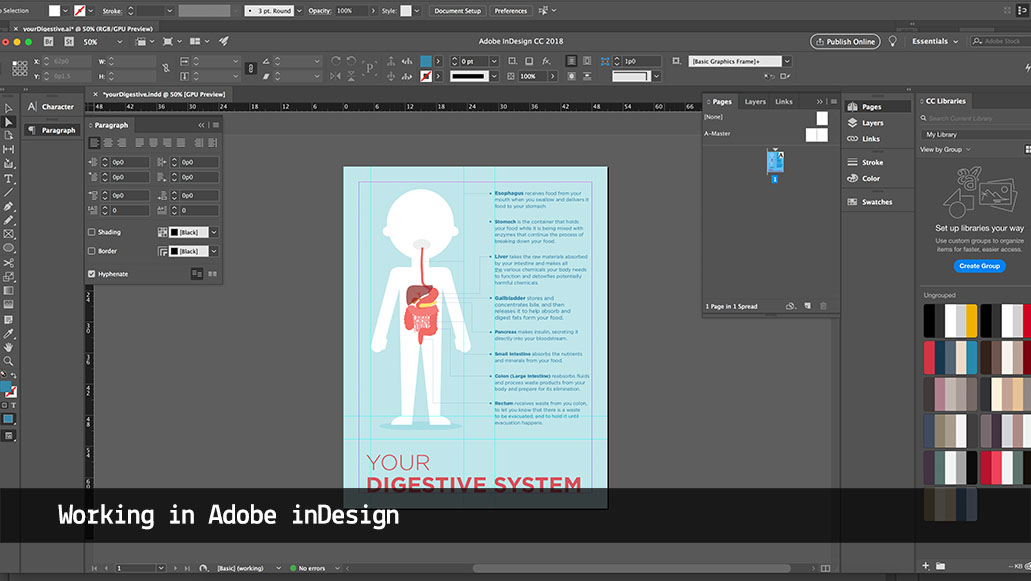
Task: Select the Scissors tool
Action: [9, 263]
